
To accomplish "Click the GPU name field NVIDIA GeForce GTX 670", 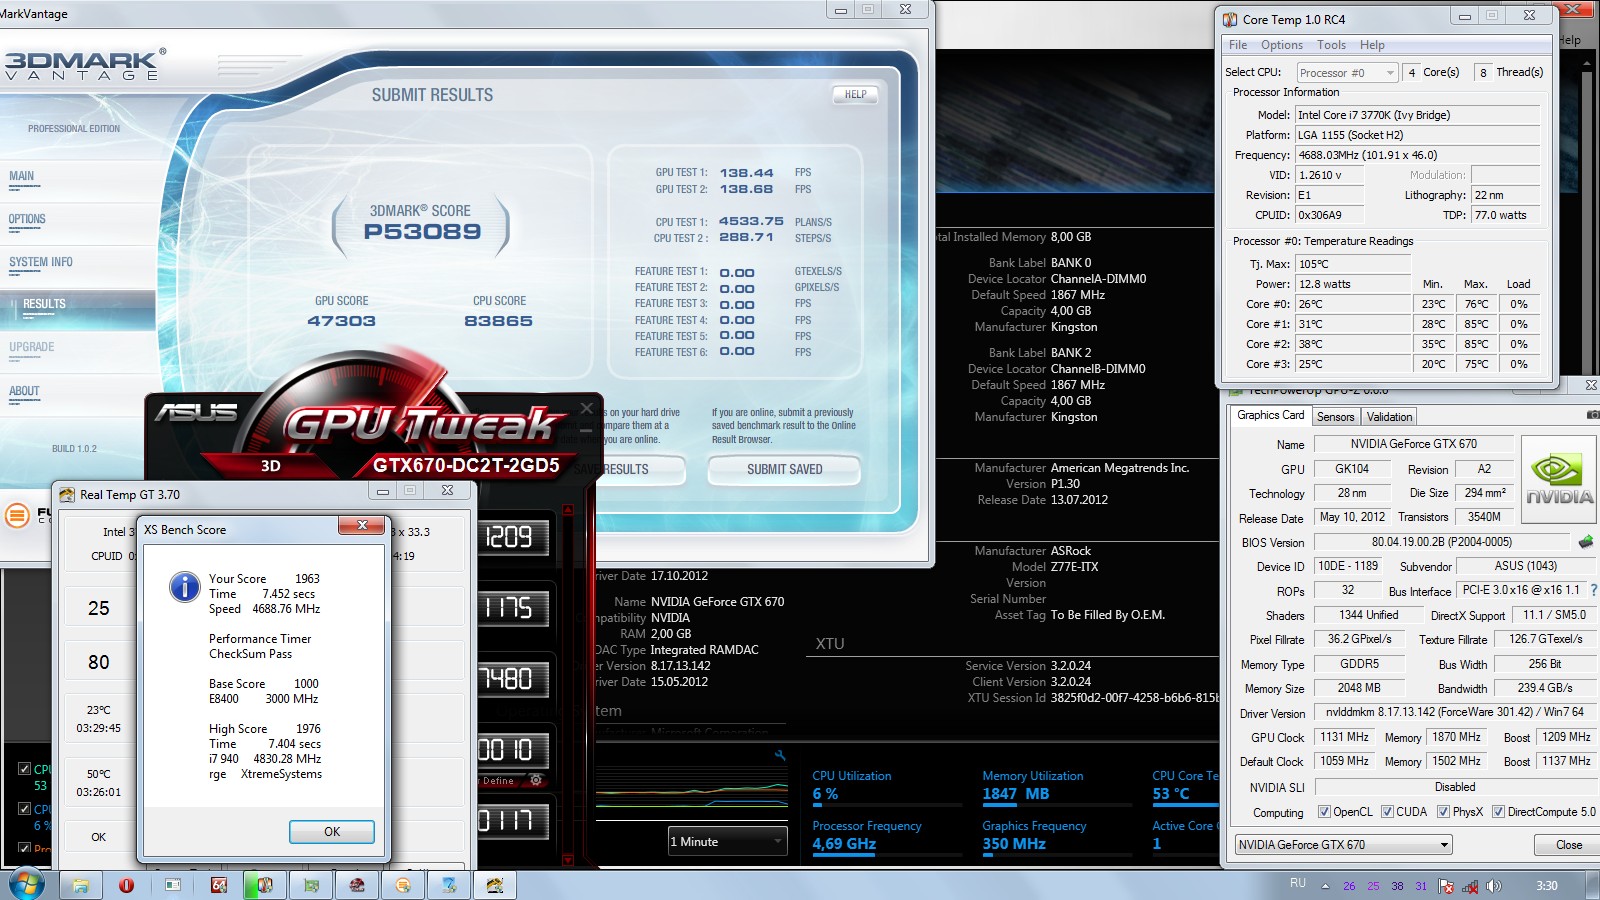I will pyautogui.click(x=1413, y=444).
